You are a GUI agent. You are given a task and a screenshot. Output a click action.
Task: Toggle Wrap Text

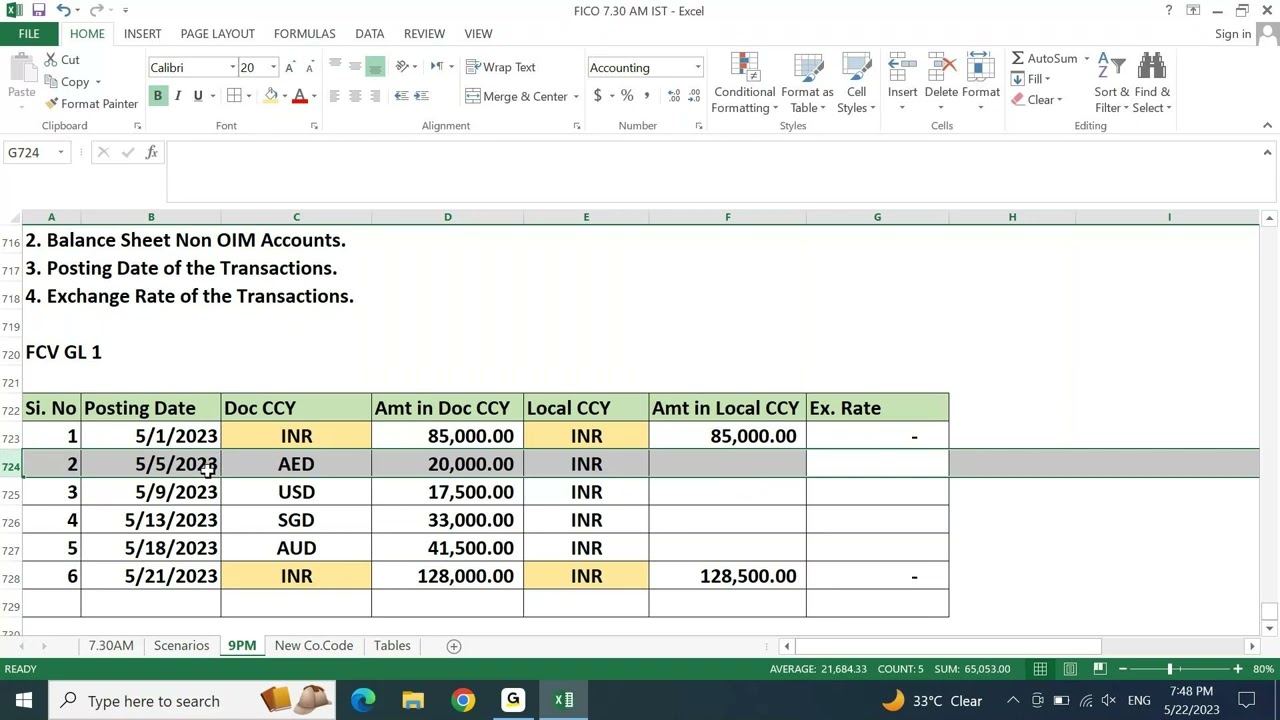point(500,67)
